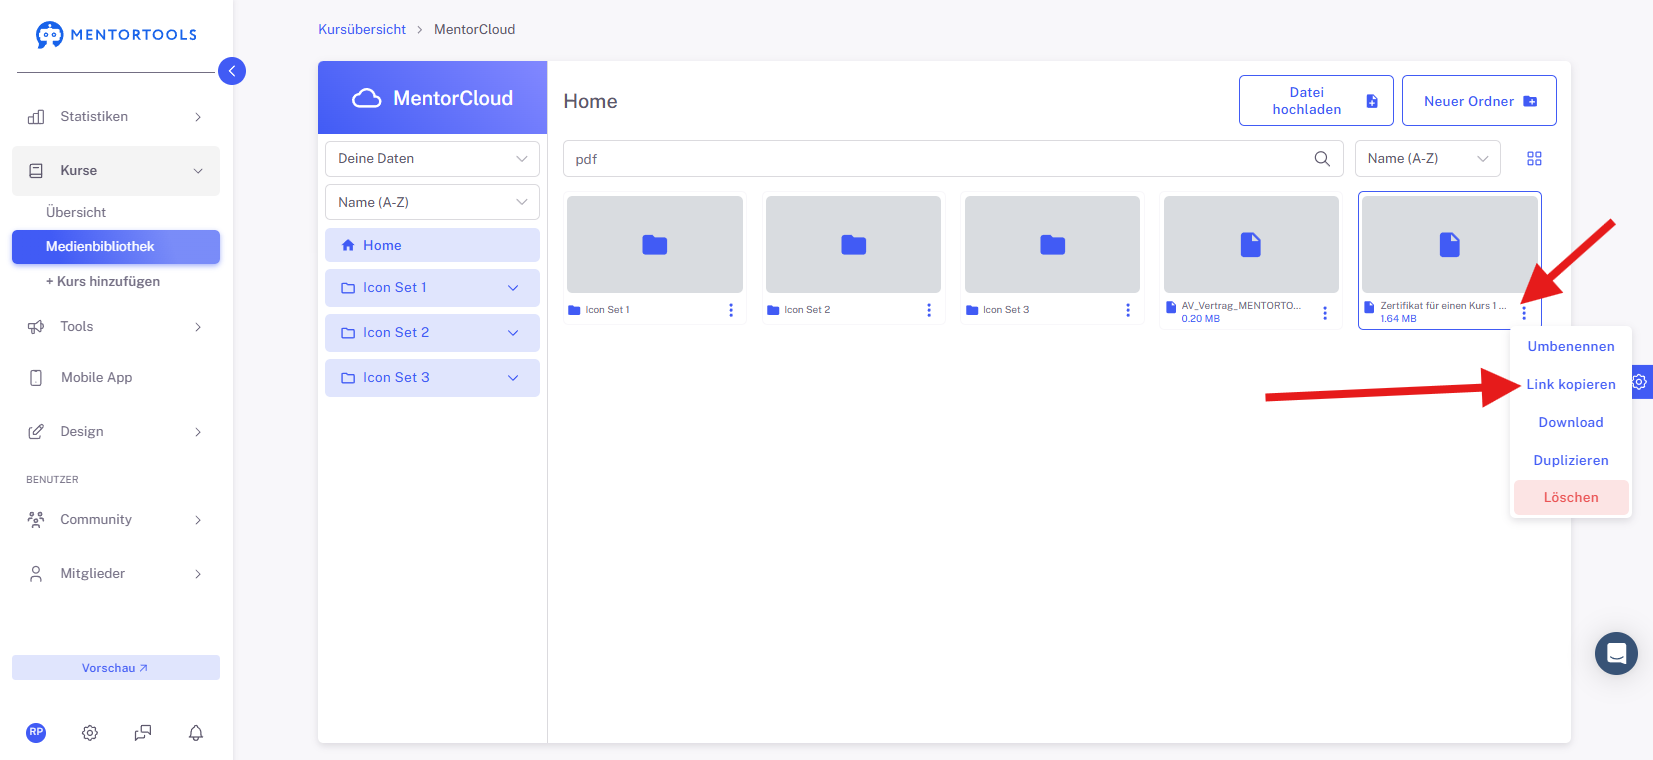The image size is (1653, 760).
Task: Select the AV_Vertrag_MENTORTO file thumbnail
Action: 1251,245
